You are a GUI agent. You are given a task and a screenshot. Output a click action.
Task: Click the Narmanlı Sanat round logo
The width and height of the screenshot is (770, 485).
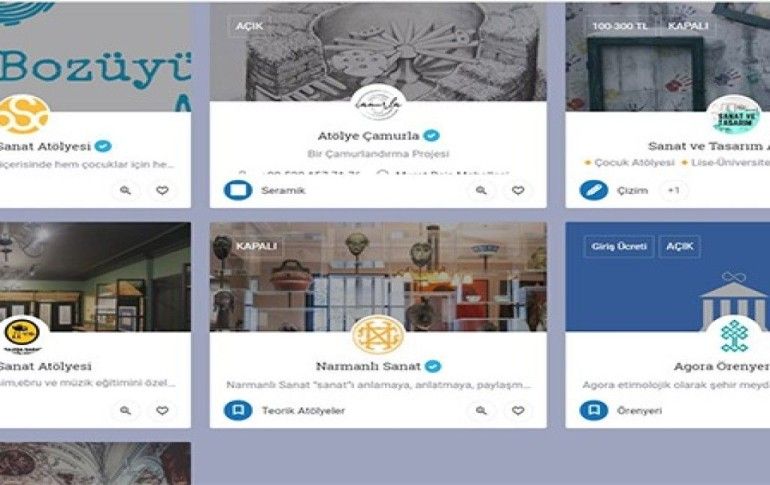[378, 336]
